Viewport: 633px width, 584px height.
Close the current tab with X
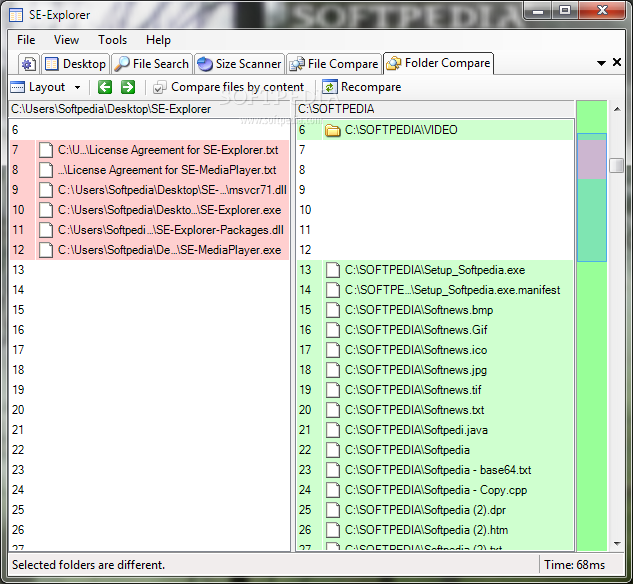click(617, 62)
